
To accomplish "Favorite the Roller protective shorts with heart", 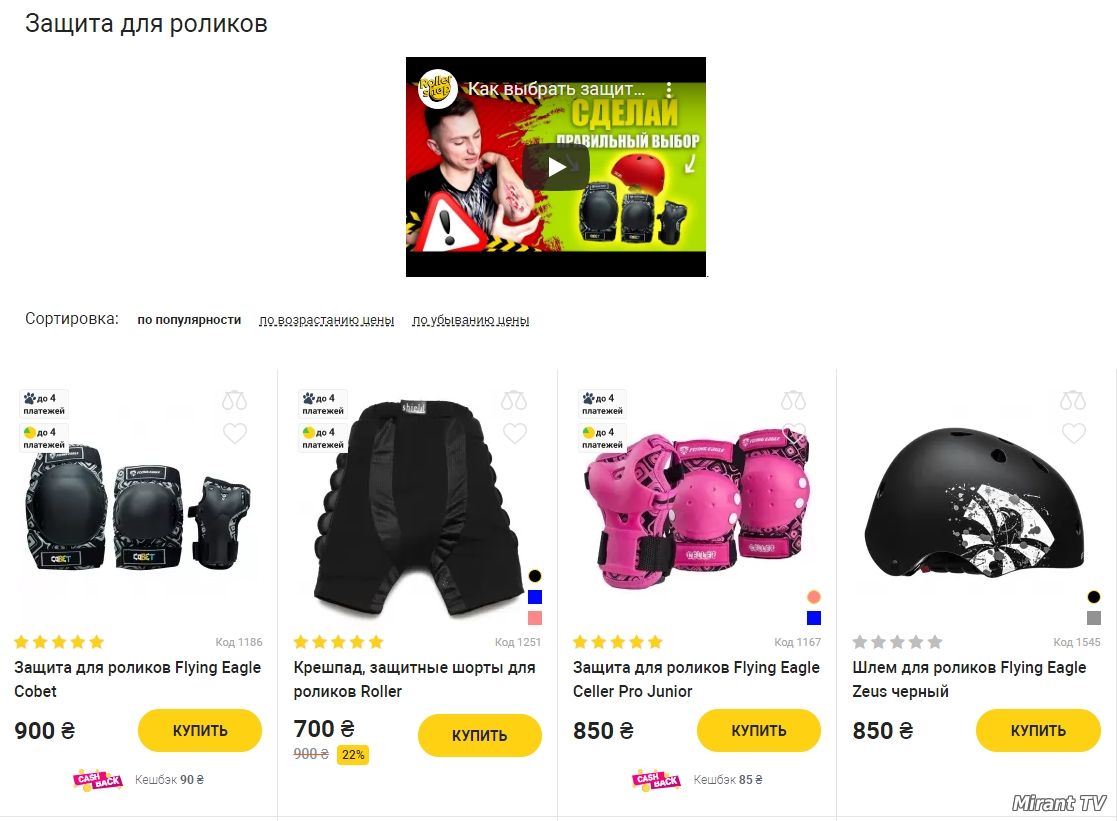I will click(x=514, y=433).
